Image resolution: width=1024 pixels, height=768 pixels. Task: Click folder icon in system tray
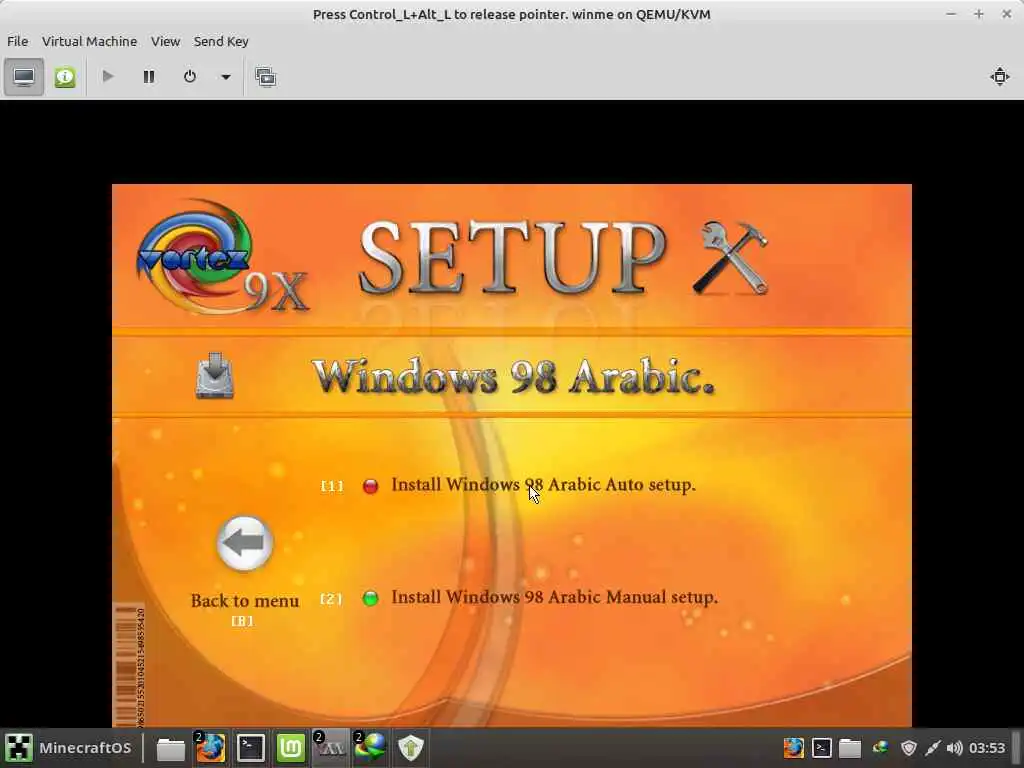coord(850,748)
